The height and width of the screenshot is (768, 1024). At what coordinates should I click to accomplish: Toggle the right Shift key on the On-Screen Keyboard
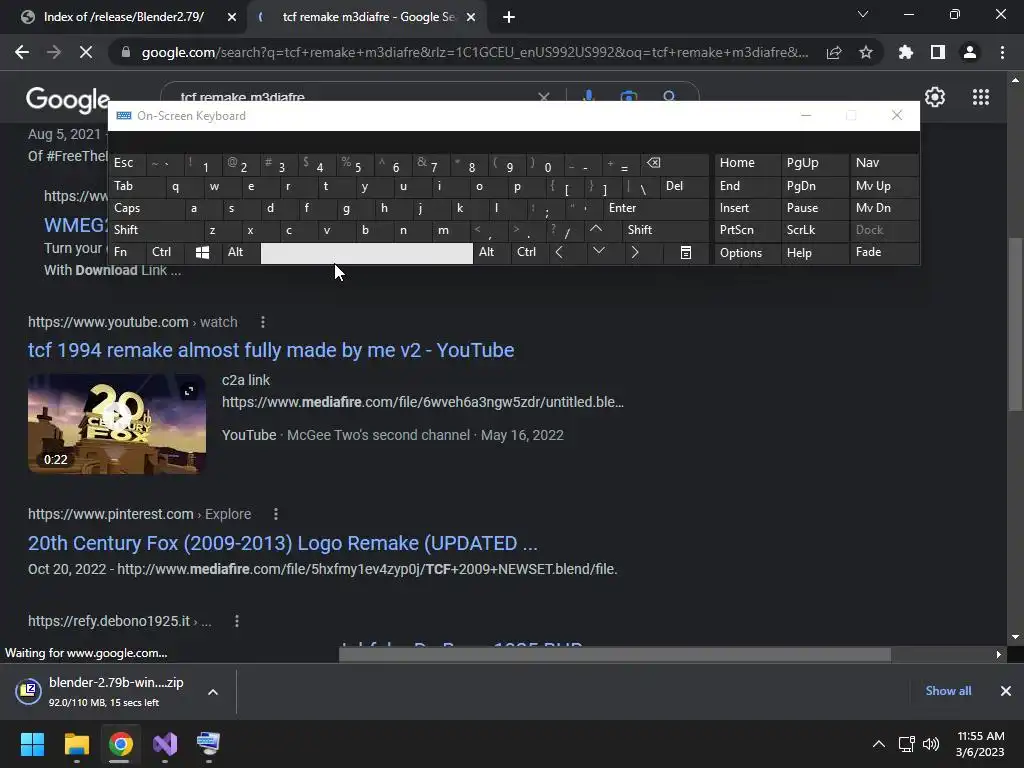665,230
